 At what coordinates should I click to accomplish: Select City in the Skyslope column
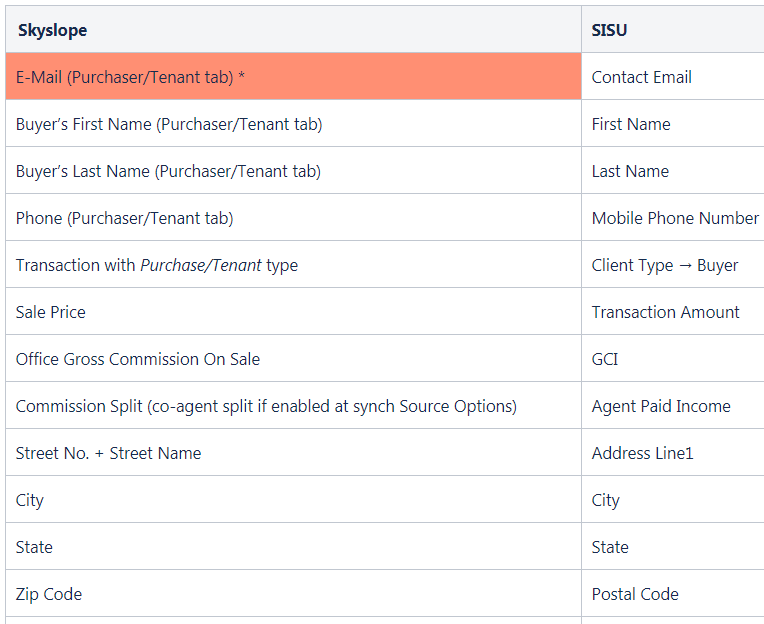293,500
